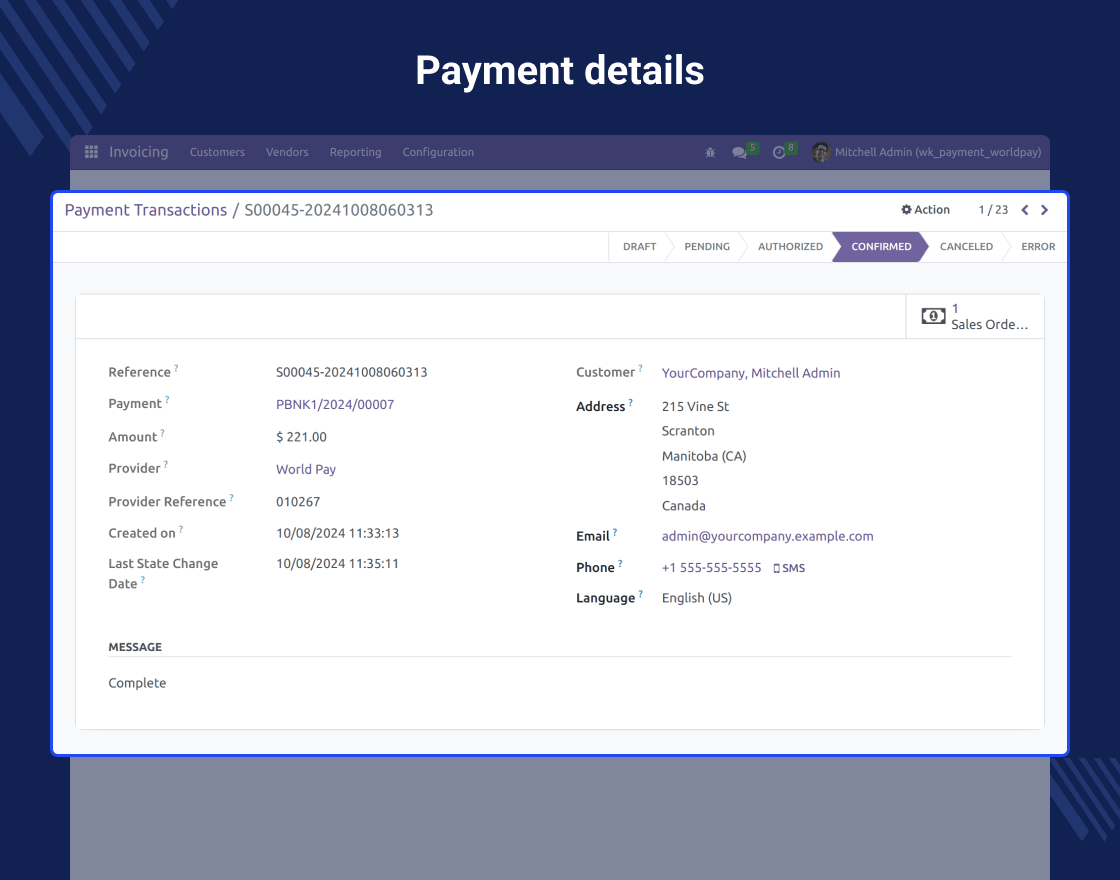Go to previous record with left arrow
The height and width of the screenshot is (880, 1120).
point(1024,210)
